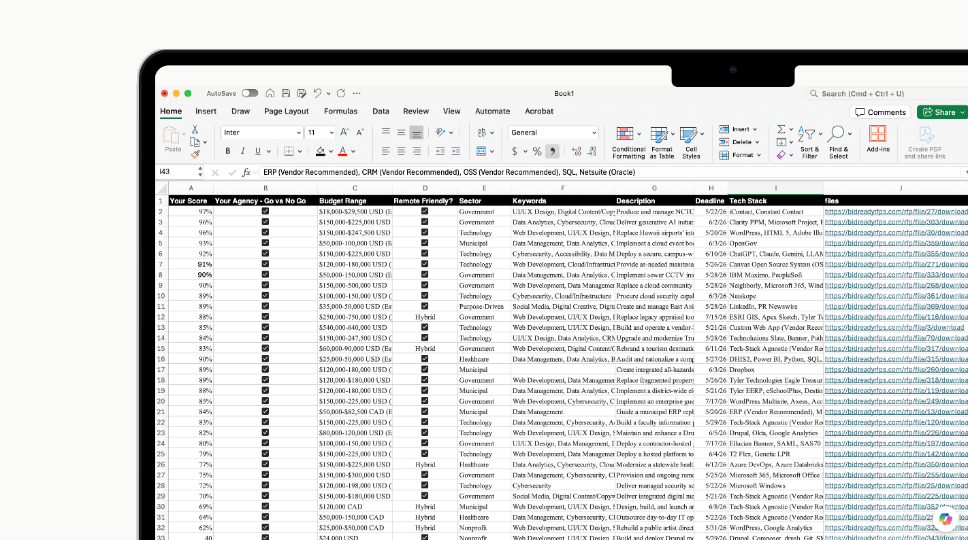This screenshot has height=540, width=968.
Task: Toggle Go vs No Go checkbox in row 2
Action: (x=265, y=211)
